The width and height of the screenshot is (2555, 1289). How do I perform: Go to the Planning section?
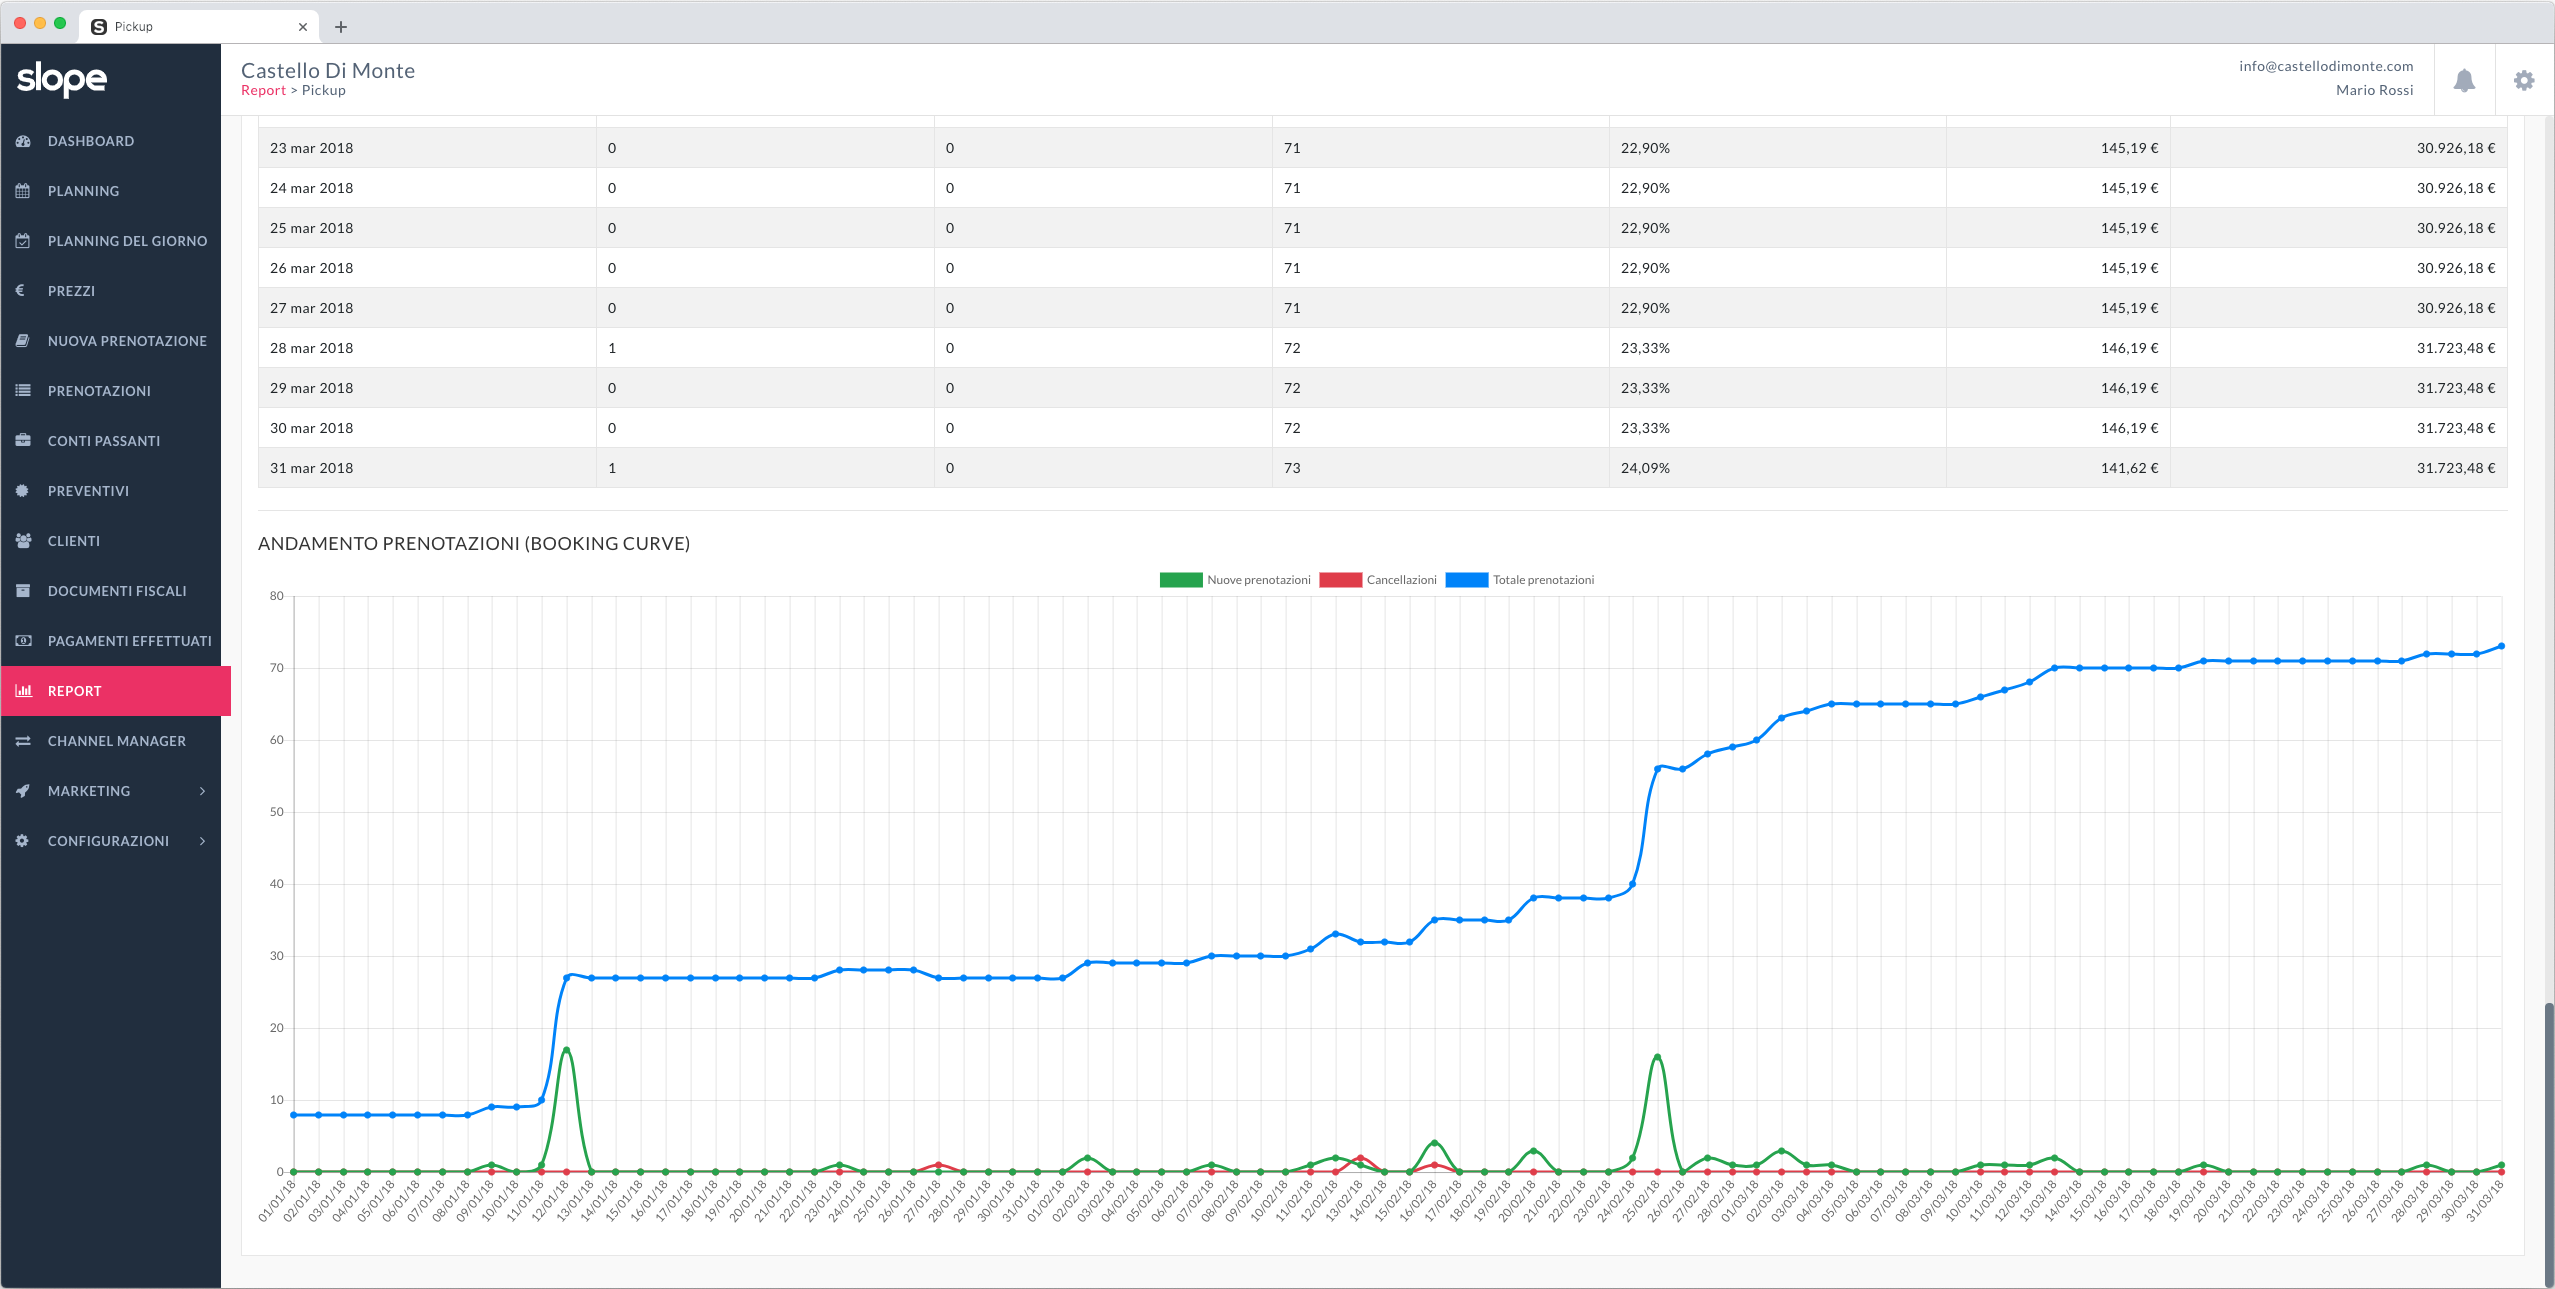tap(111, 191)
